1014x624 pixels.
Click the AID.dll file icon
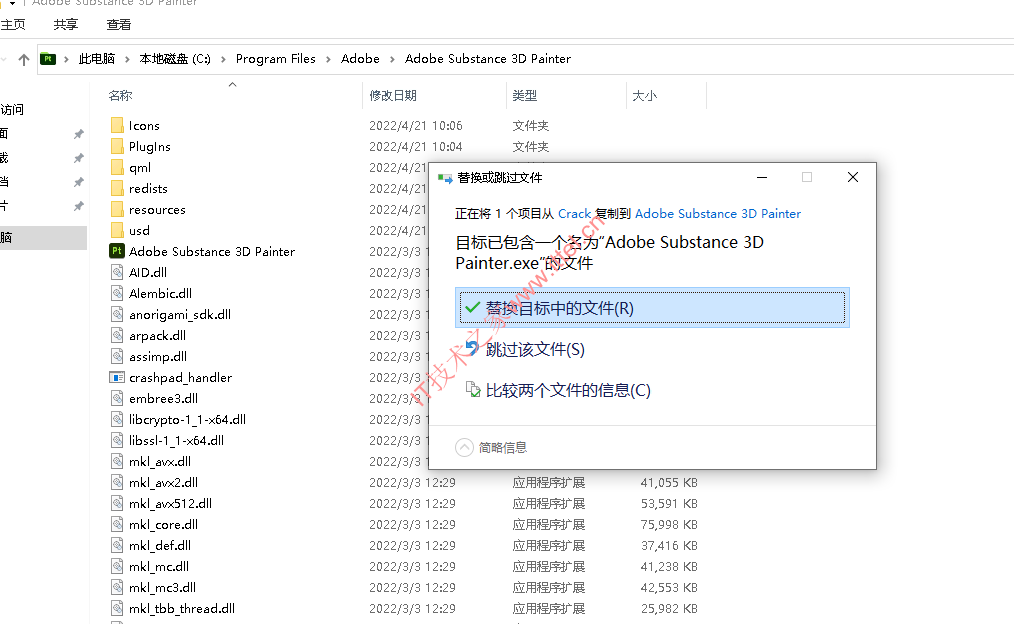tap(117, 273)
